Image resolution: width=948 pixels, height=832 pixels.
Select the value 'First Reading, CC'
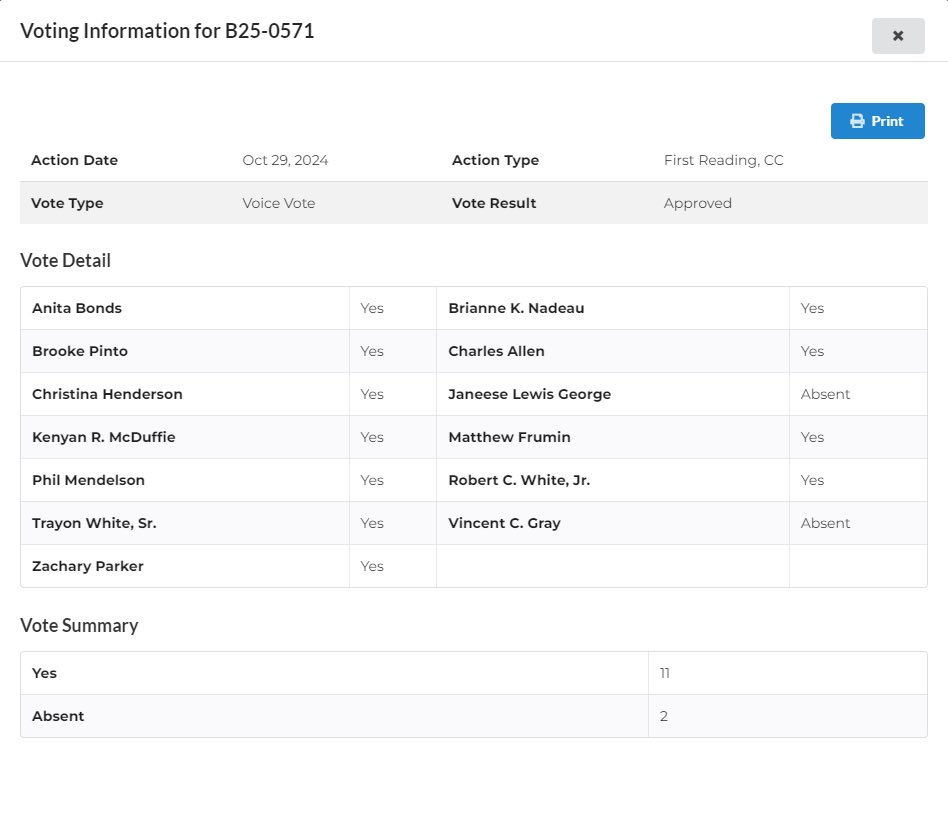pos(724,160)
